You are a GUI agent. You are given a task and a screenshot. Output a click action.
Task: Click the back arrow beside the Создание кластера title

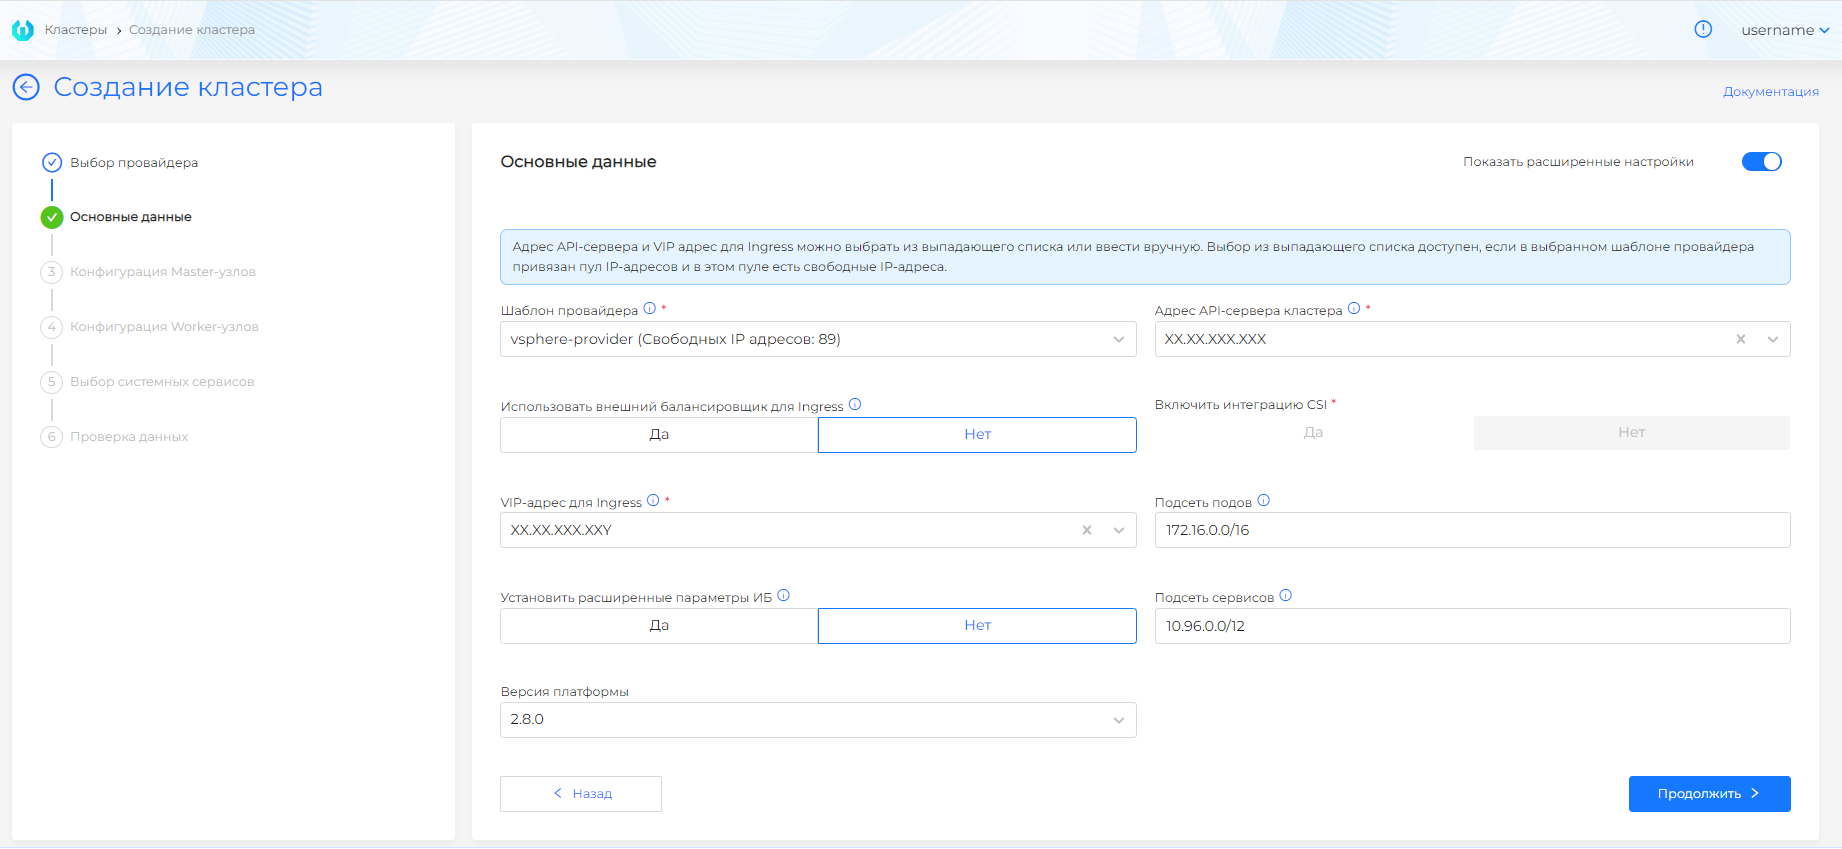pos(26,88)
